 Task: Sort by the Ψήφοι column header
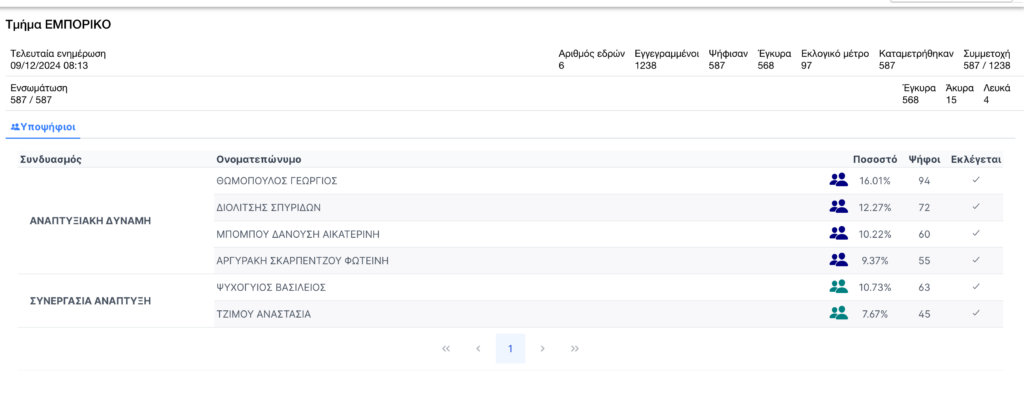(x=923, y=159)
